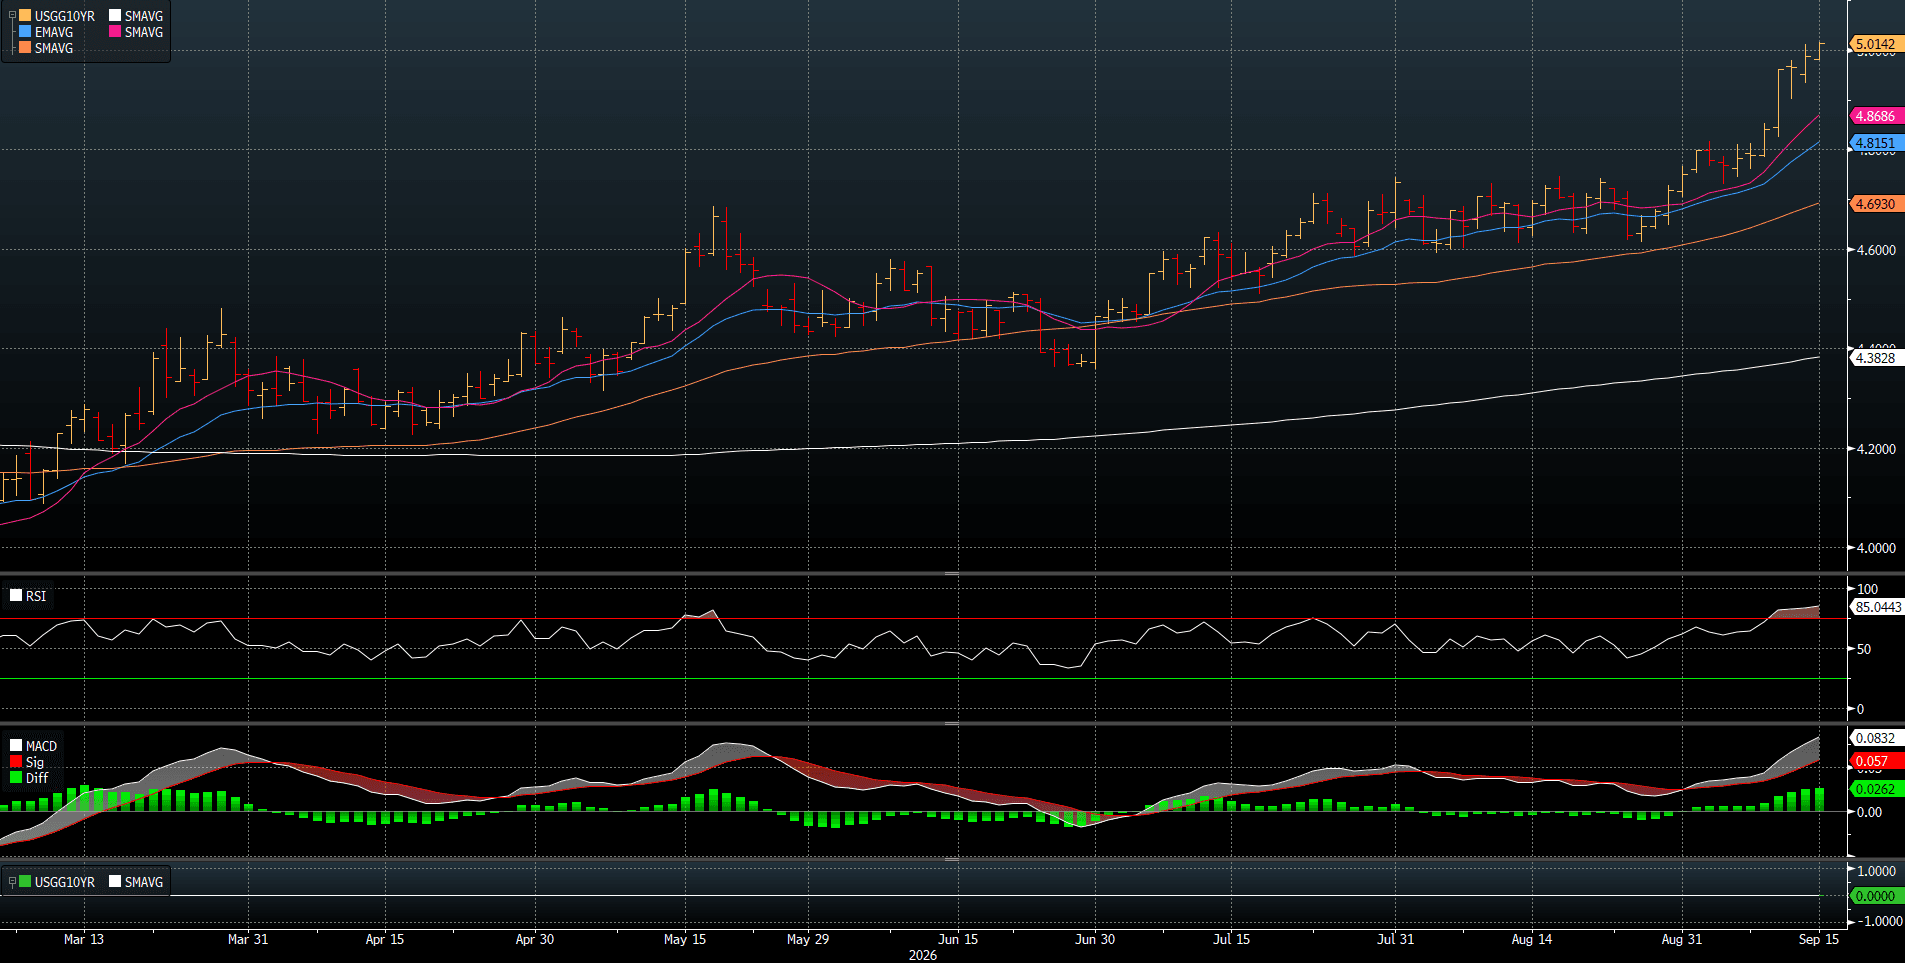The width and height of the screenshot is (1905, 963).
Task: Collapse the top price legend tree
Action: click(x=12, y=16)
